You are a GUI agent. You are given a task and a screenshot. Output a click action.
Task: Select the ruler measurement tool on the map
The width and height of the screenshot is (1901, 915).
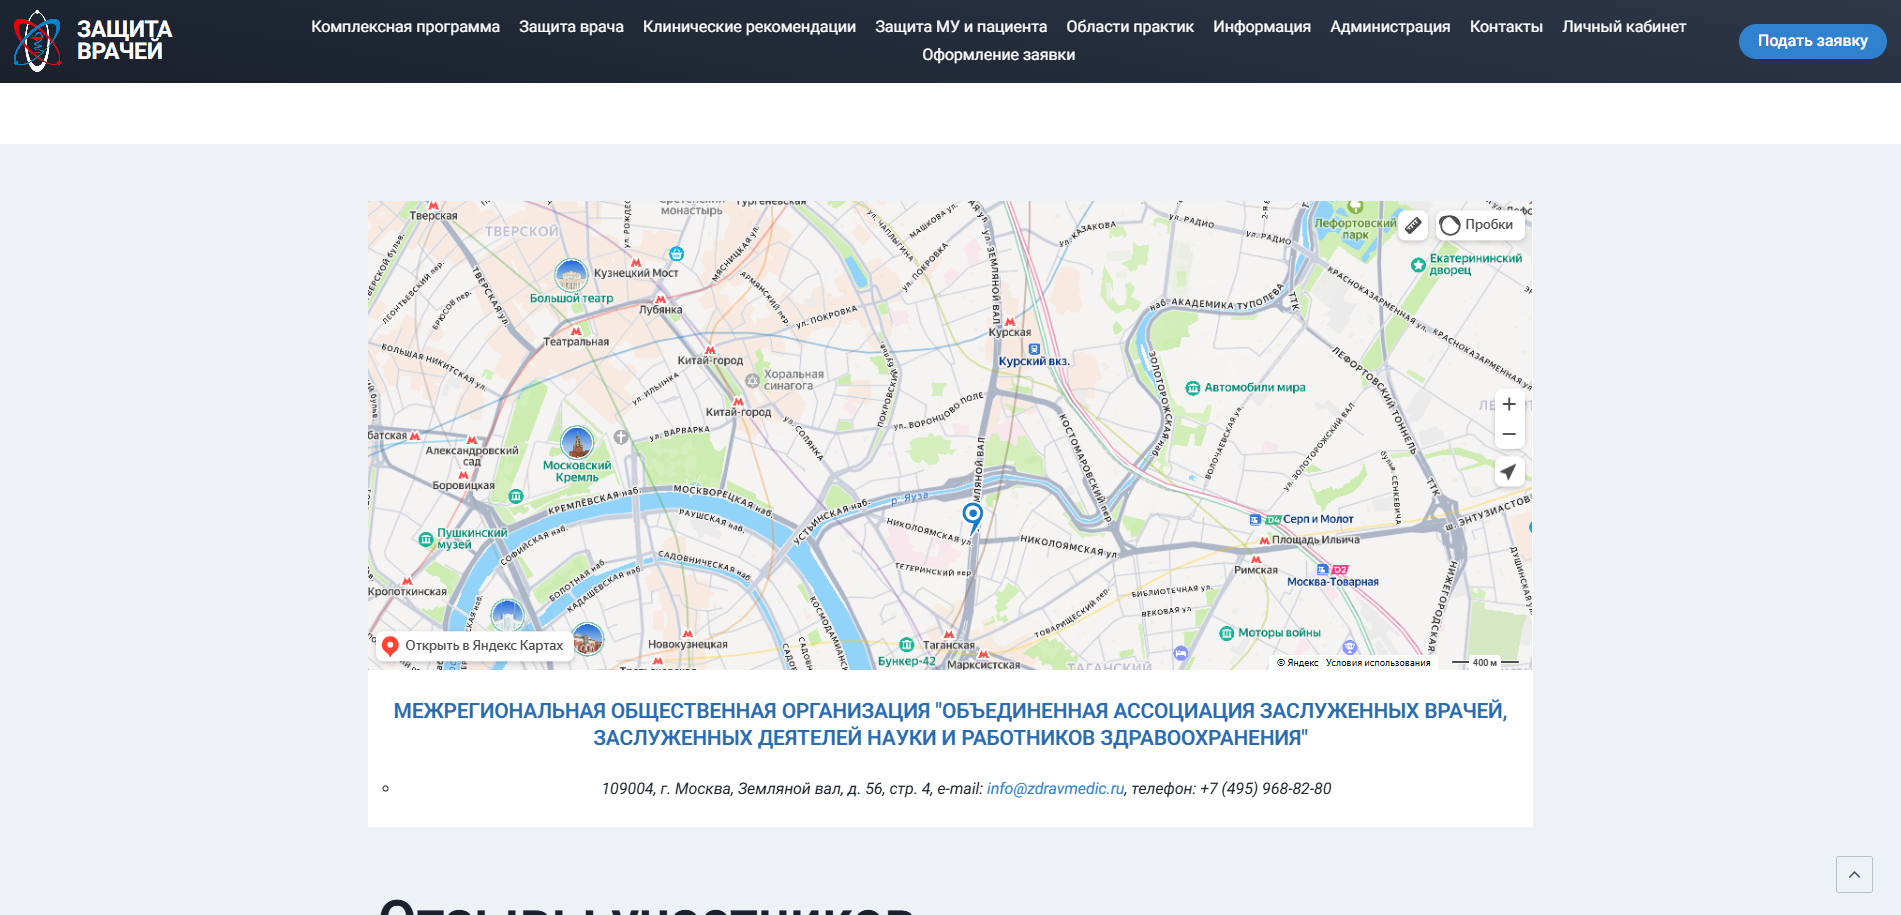click(x=1413, y=225)
